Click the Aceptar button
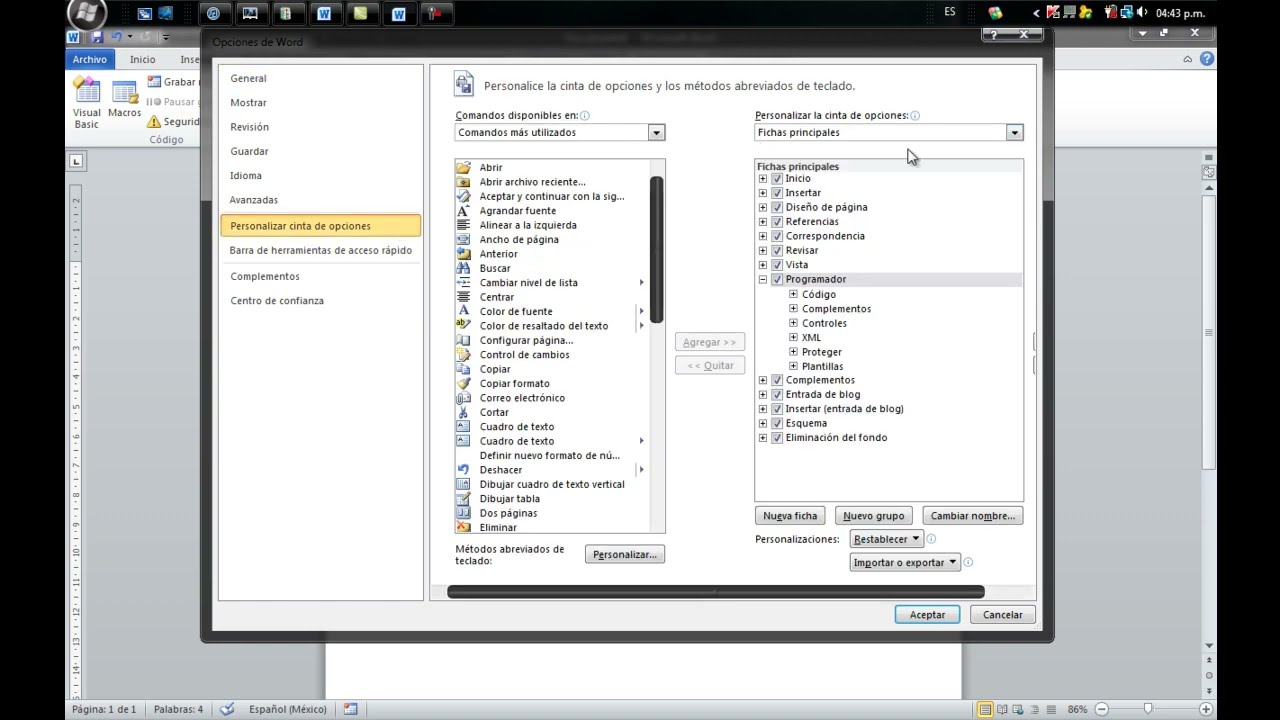The width and height of the screenshot is (1280, 720). 927,615
